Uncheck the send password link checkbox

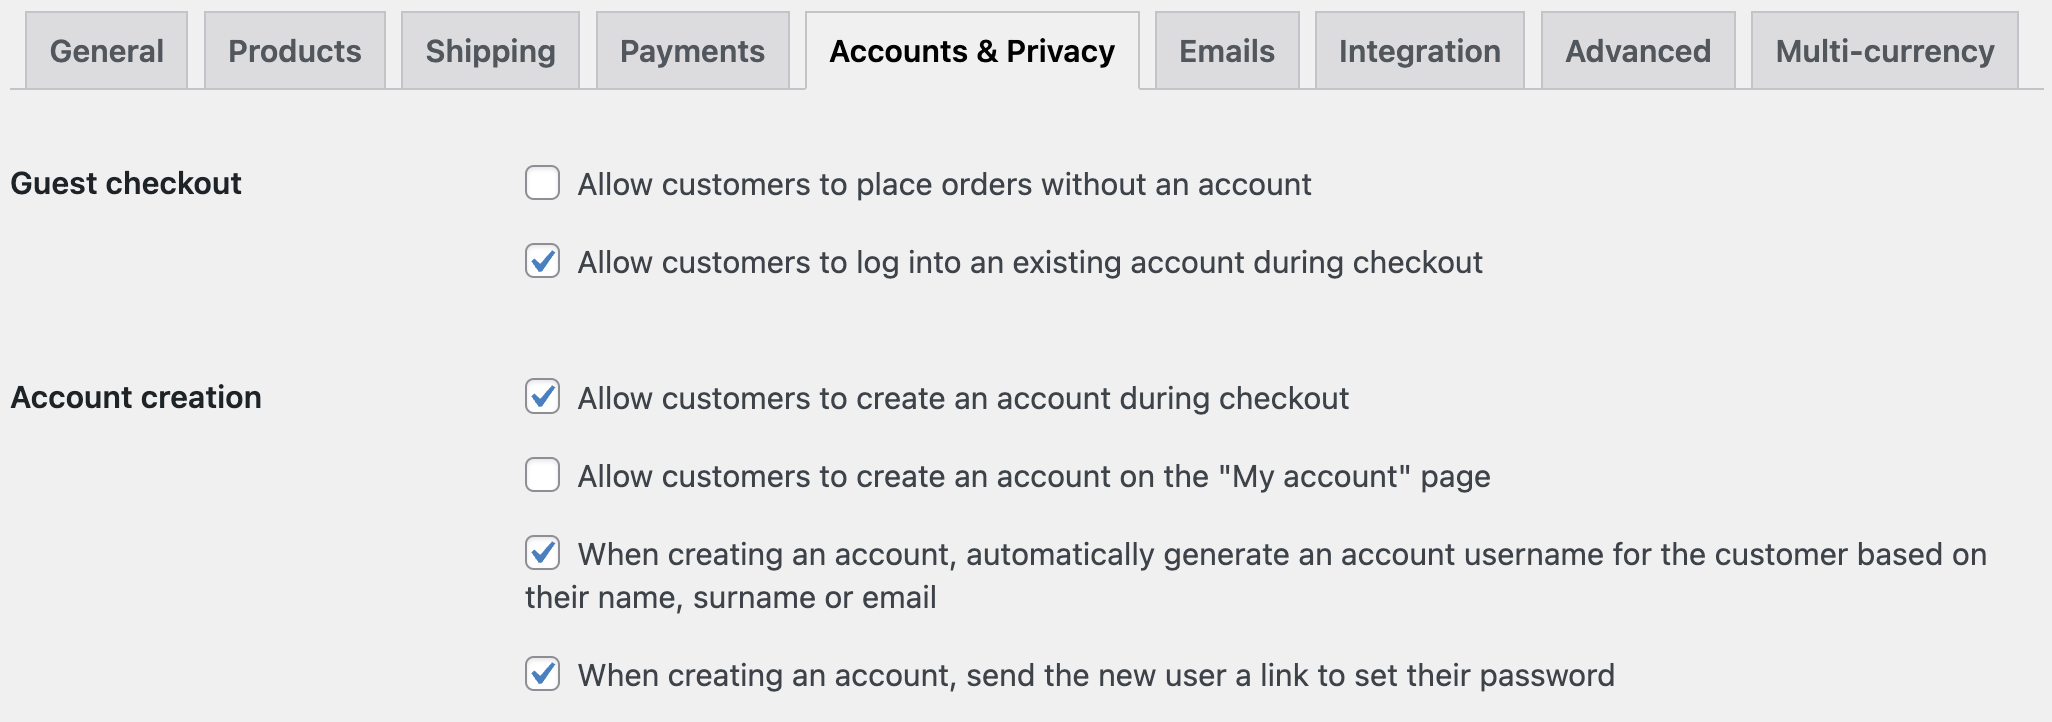coord(543,674)
